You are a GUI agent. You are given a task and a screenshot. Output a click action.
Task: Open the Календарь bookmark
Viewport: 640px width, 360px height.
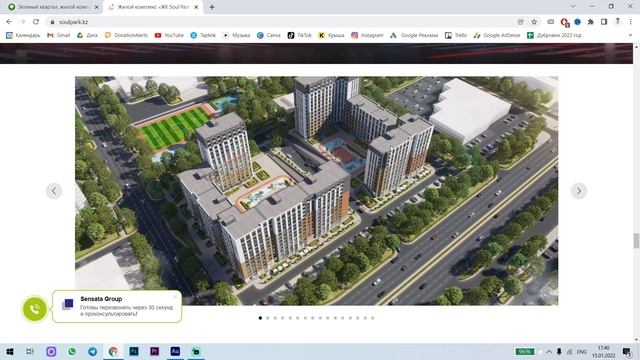(23, 36)
